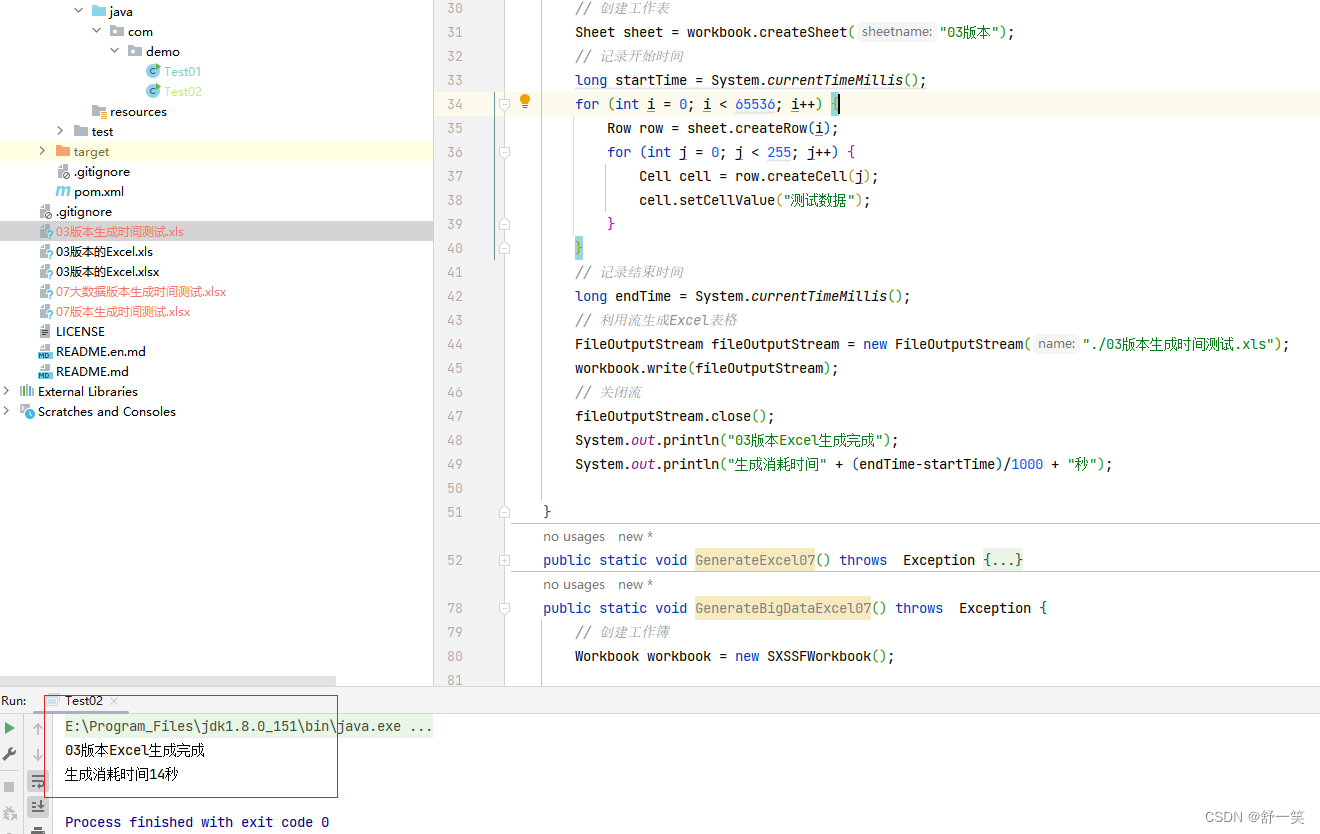The width and height of the screenshot is (1320, 834).
Task: Select .gitignore inside the module folder
Action: pyautogui.click(x=102, y=171)
